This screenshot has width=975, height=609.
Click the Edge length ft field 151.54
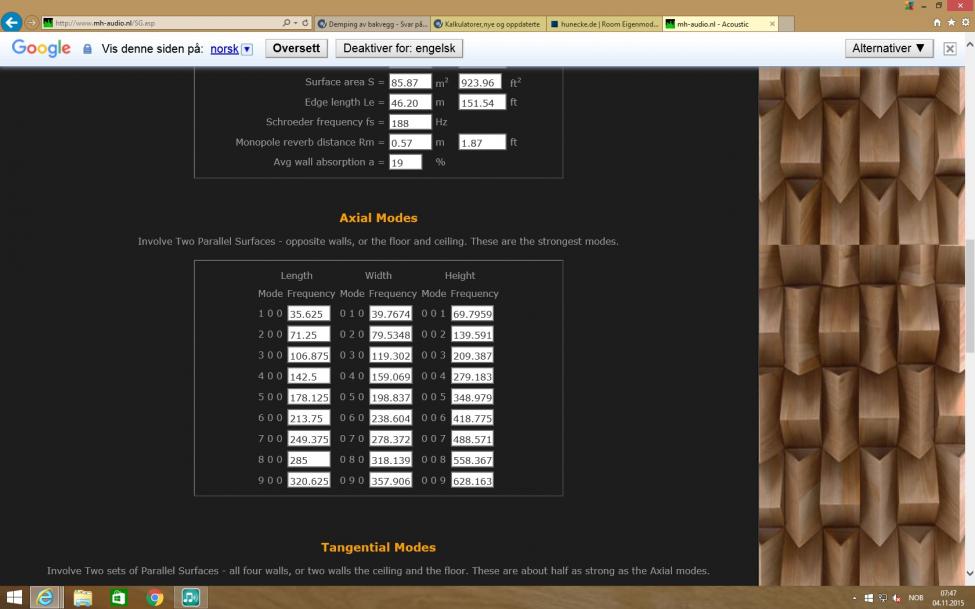pos(482,103)
